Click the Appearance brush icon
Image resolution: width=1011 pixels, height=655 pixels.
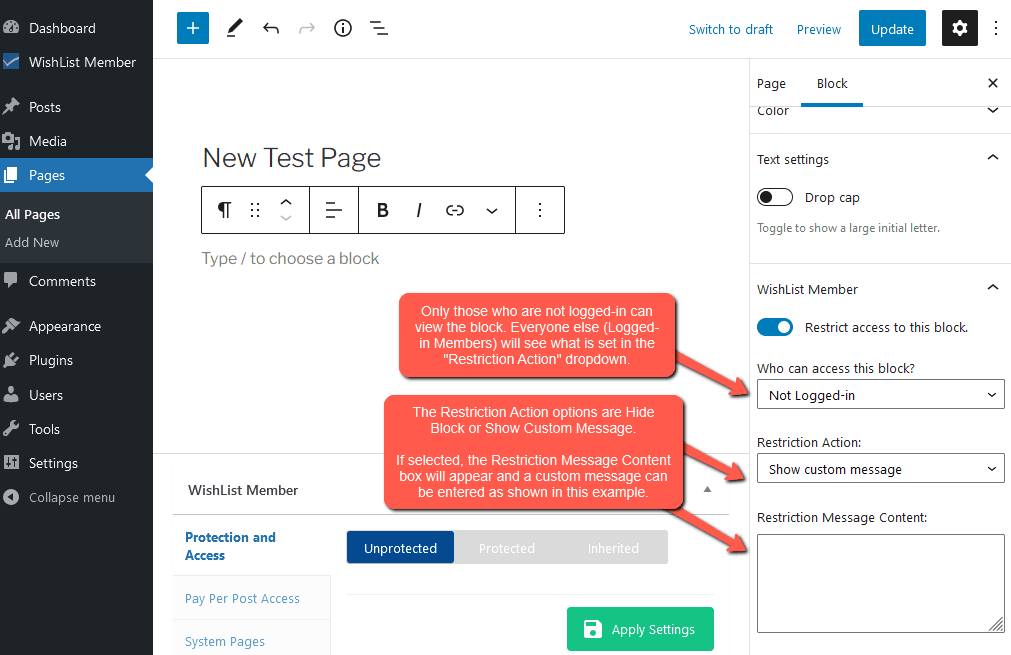coord(11,326)
